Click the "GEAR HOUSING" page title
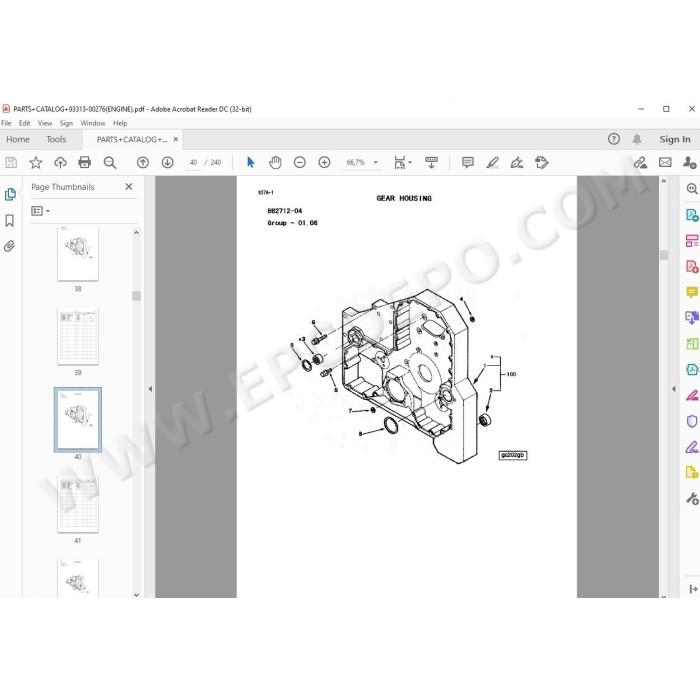This screenshot has width=700, height=700. point(404,198)
